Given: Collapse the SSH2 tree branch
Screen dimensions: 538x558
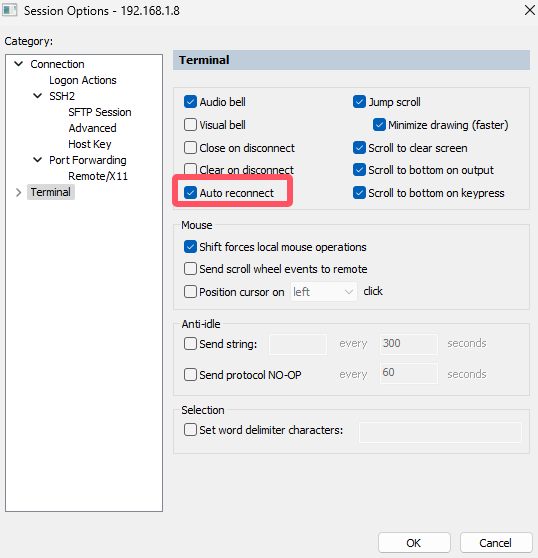Looking at the screenshot, I should pos(37,96).
